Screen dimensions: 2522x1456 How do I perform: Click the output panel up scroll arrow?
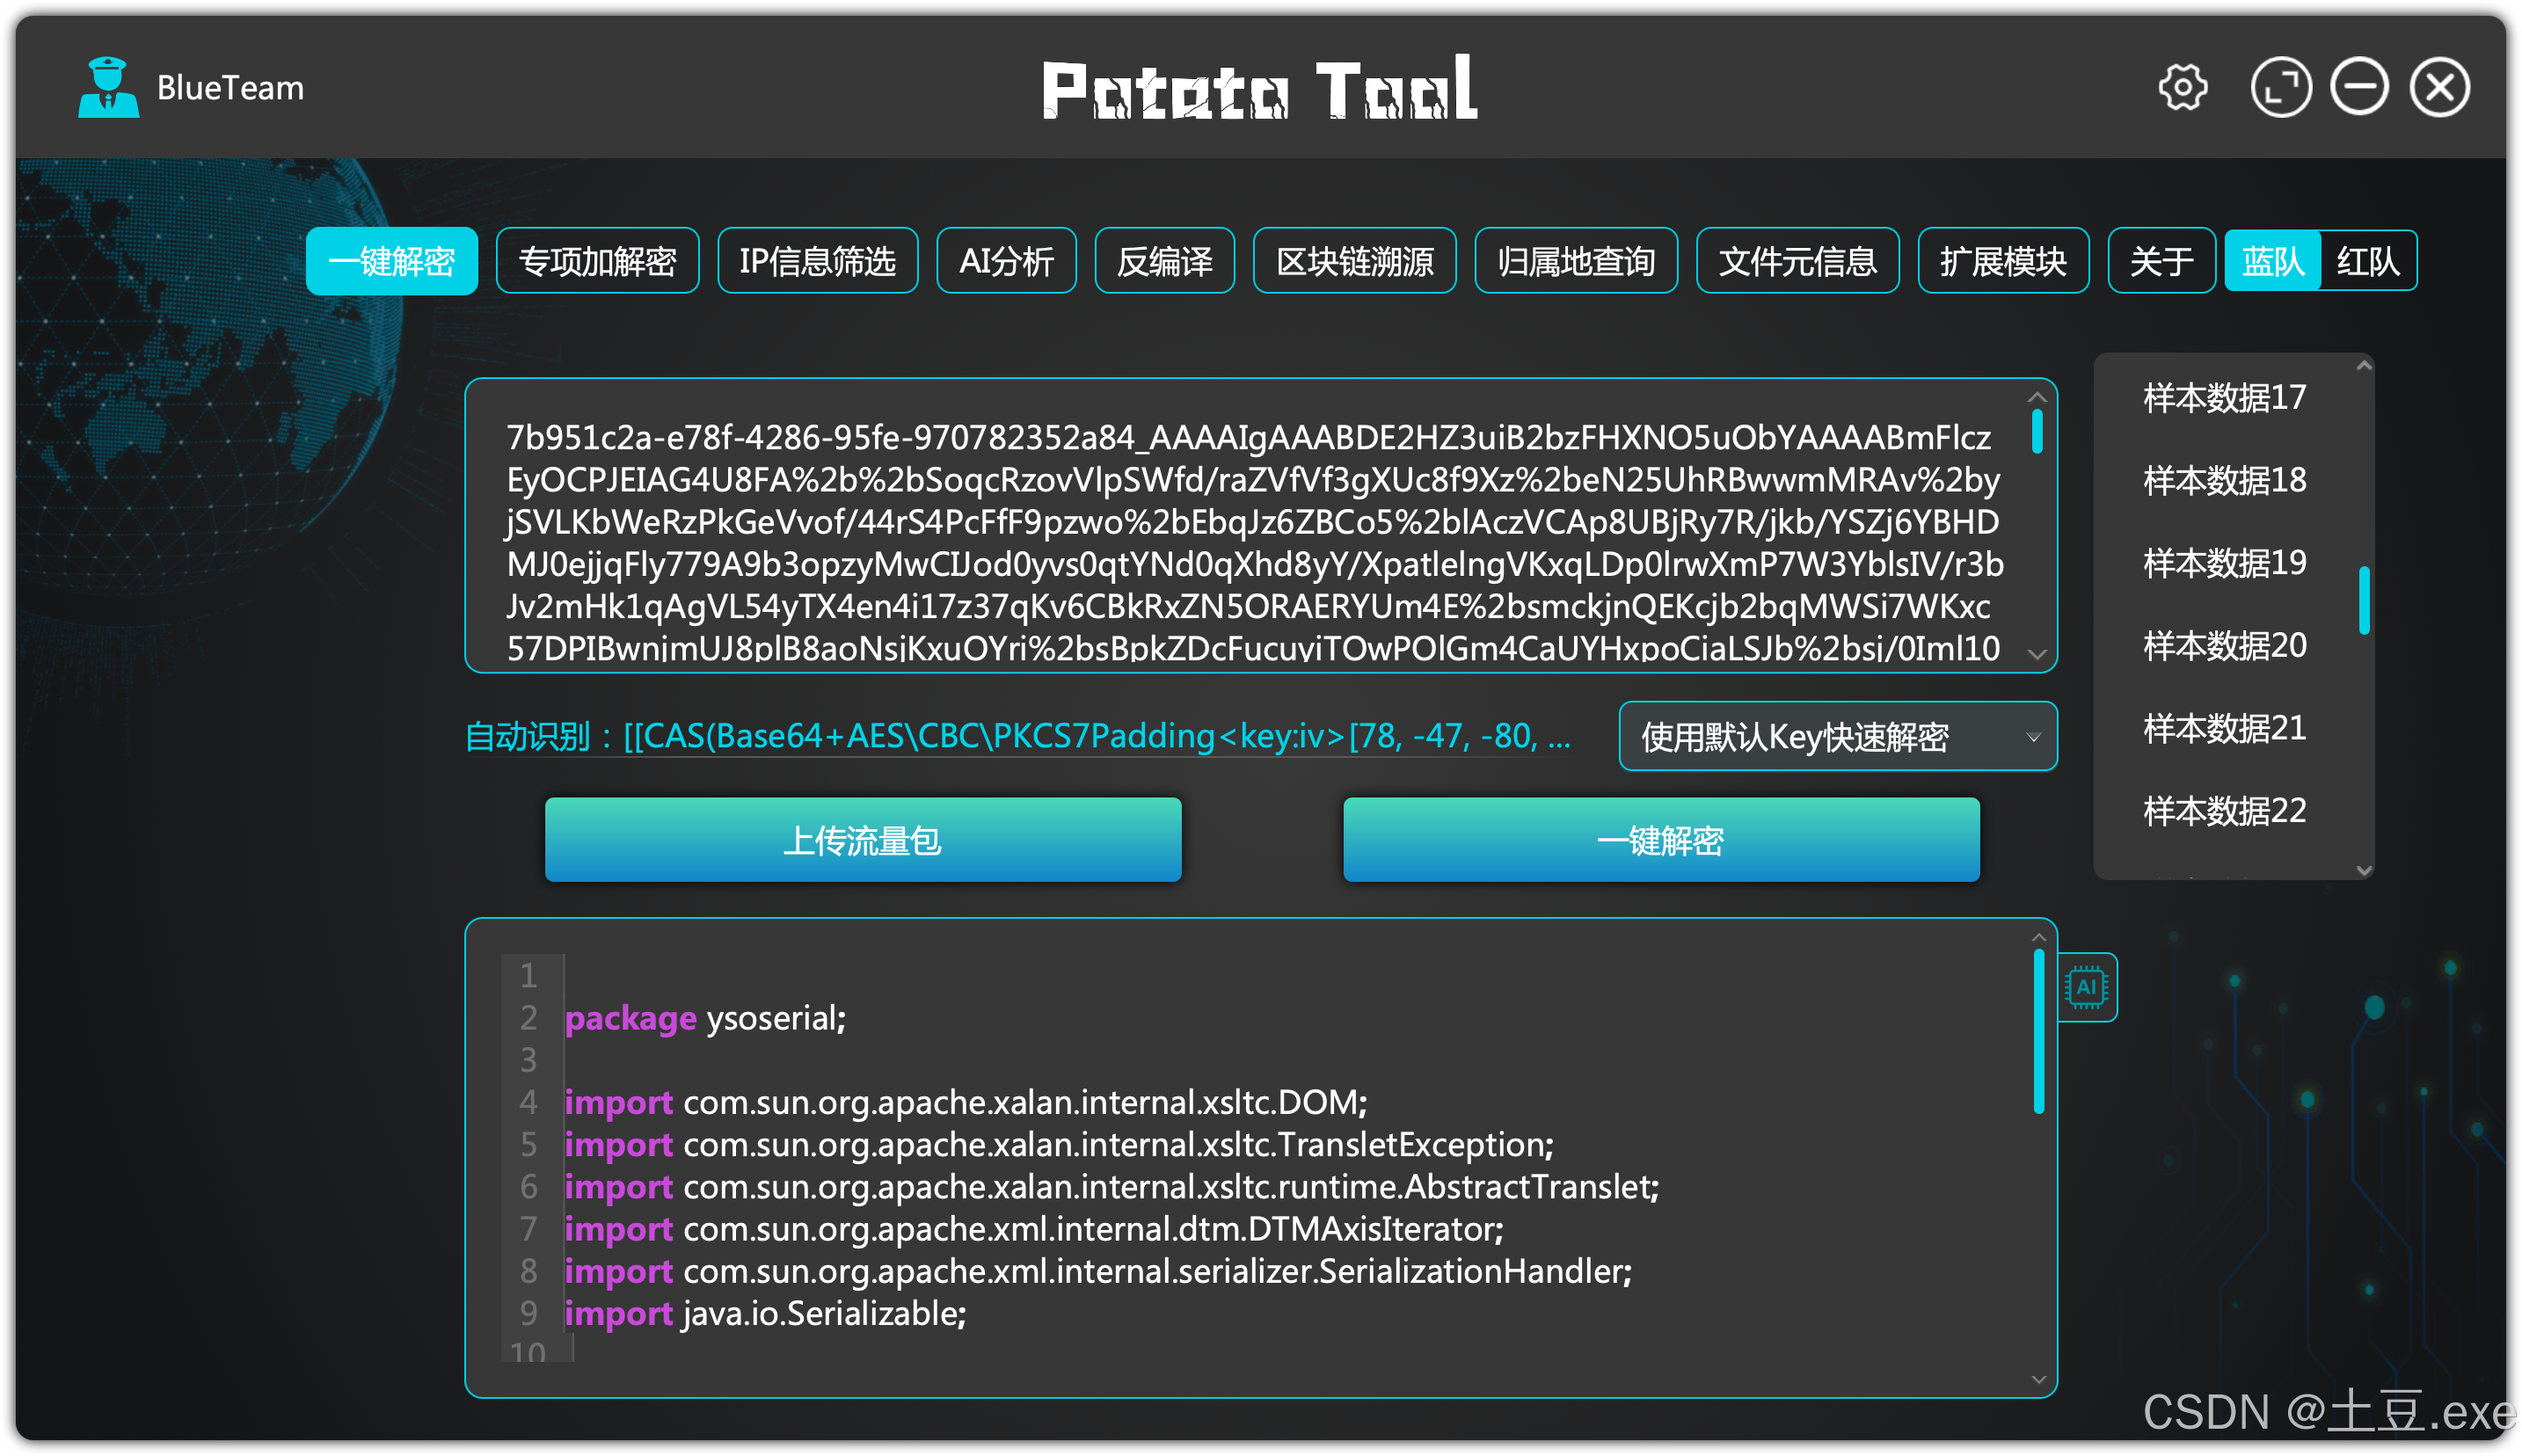[x=2038, y=937]
